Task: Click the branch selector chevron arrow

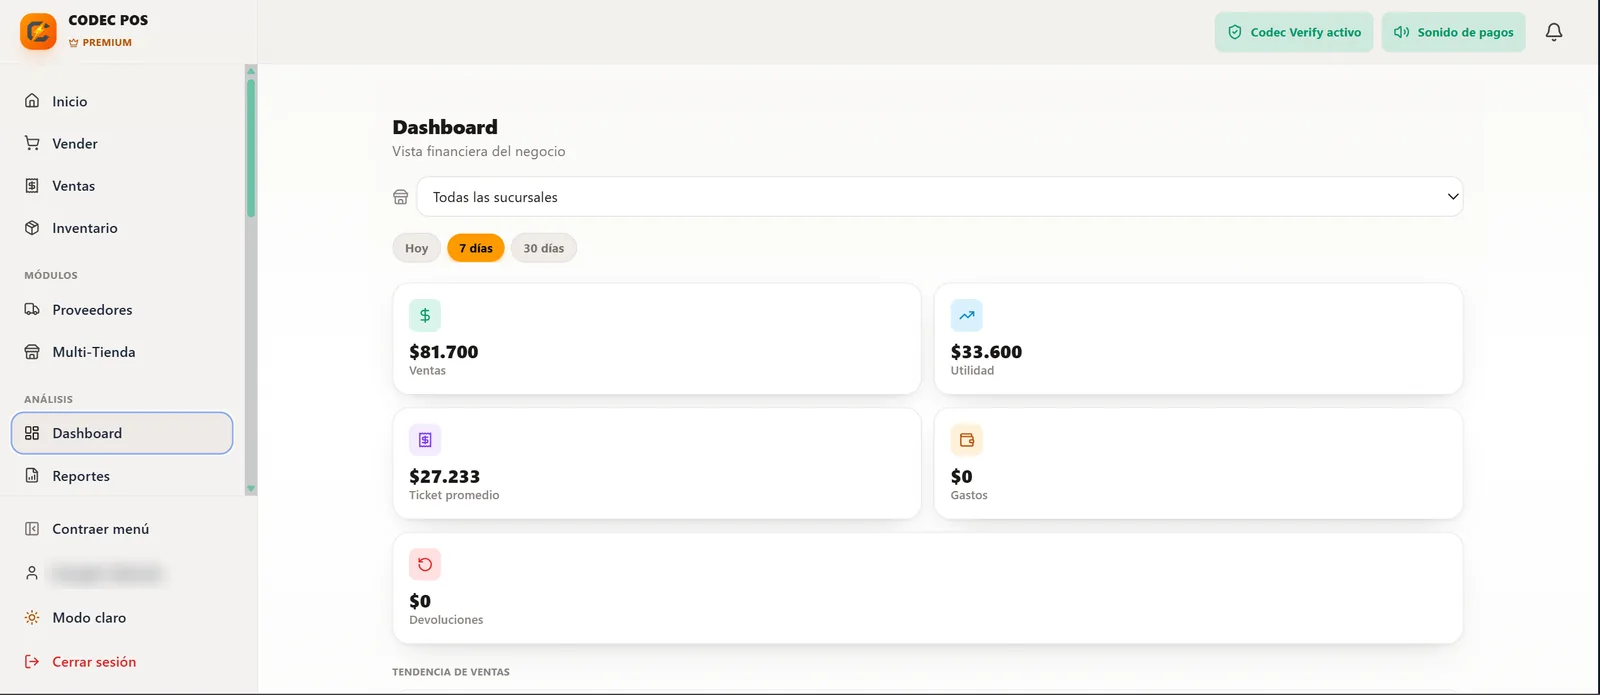Action: (1453, 197)
